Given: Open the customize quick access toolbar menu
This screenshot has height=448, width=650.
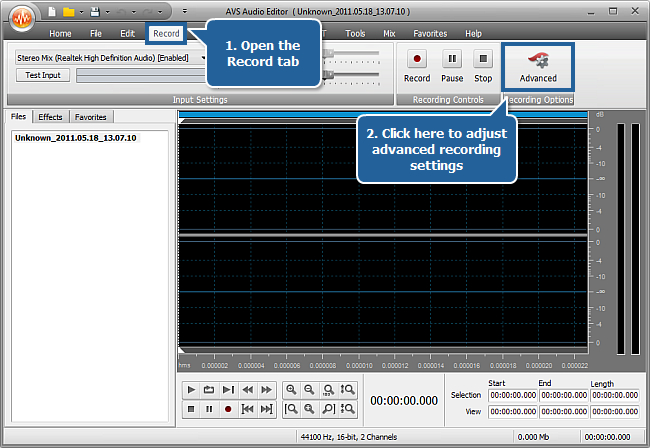Looking at the screenshot, I should point(185,12).
